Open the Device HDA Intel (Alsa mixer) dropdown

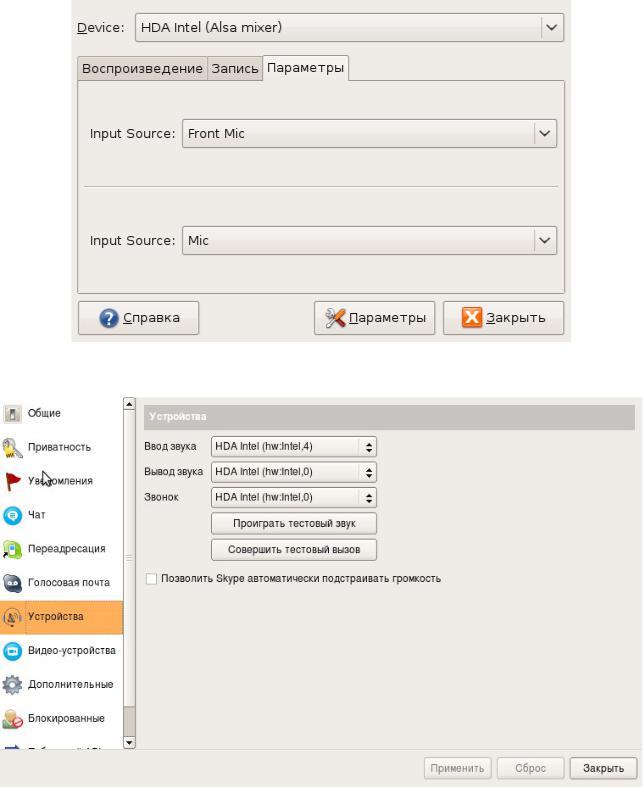point(349,27)
